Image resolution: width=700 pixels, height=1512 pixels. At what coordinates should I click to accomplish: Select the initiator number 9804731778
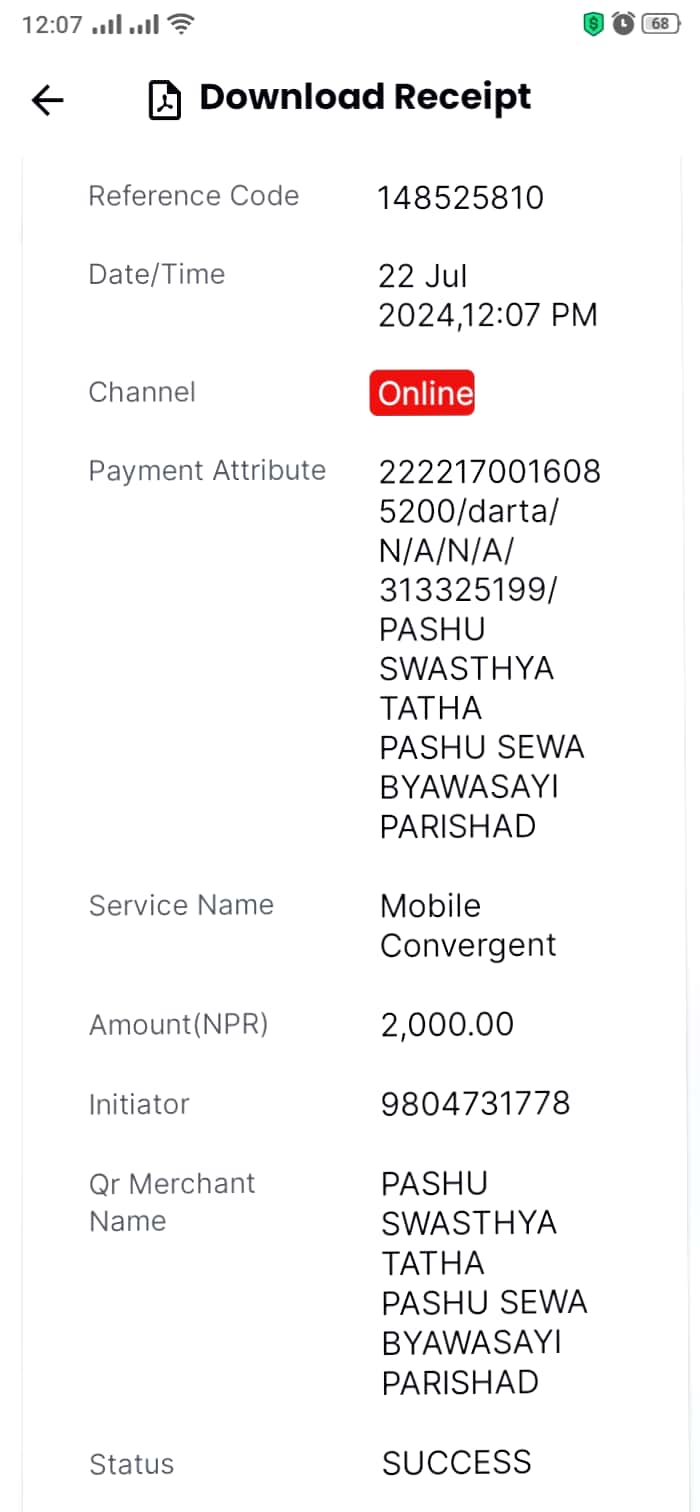point(475,1104)
